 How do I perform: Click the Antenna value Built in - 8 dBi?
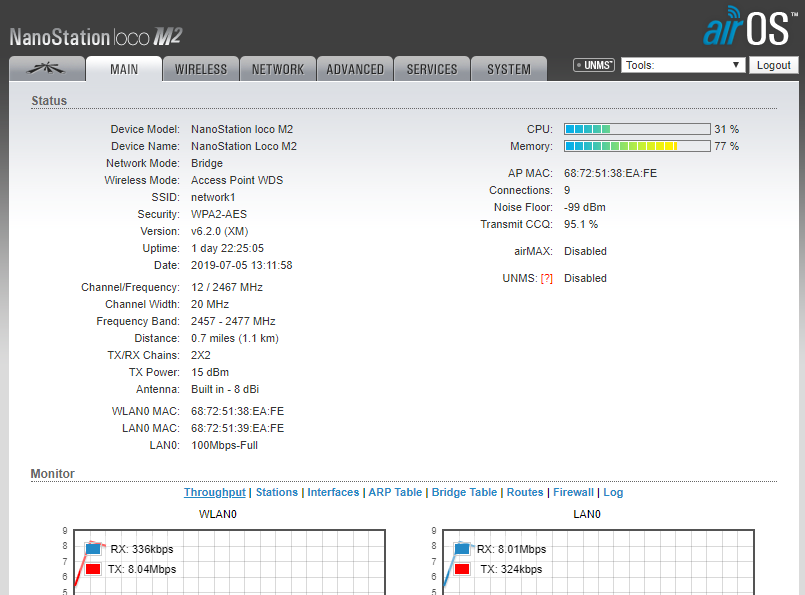tap(225, 389)
